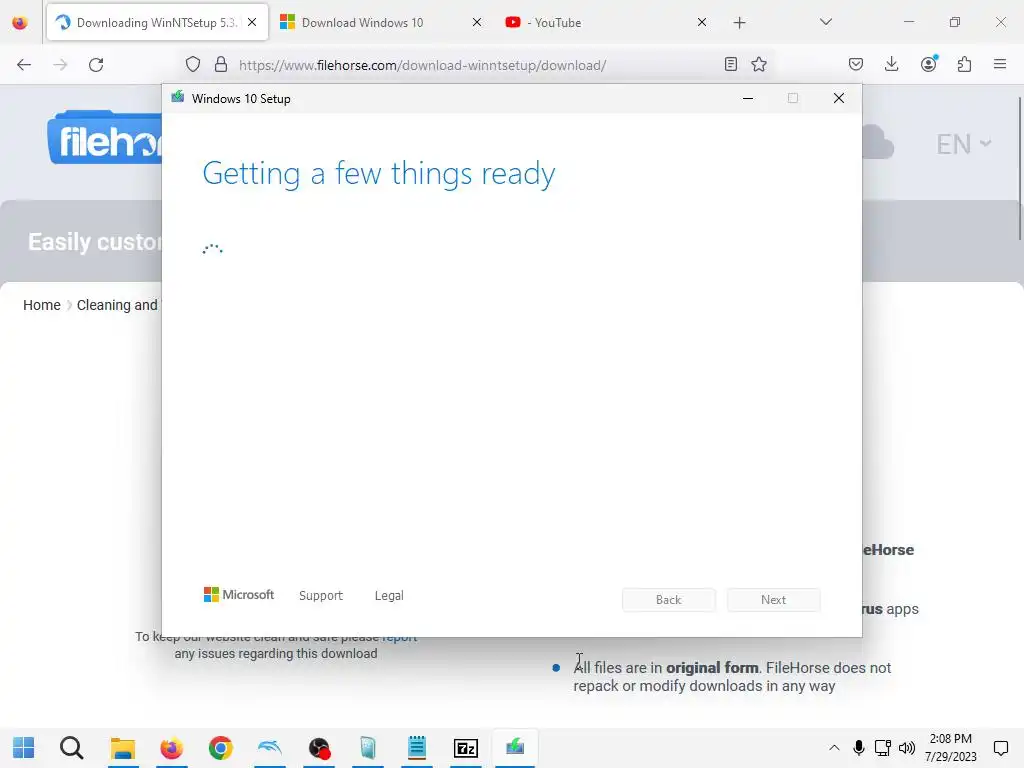Close the Downloading WinNTSetup tab
Image resolution: width=1024 pixels, height=768 pixels.
252,22
